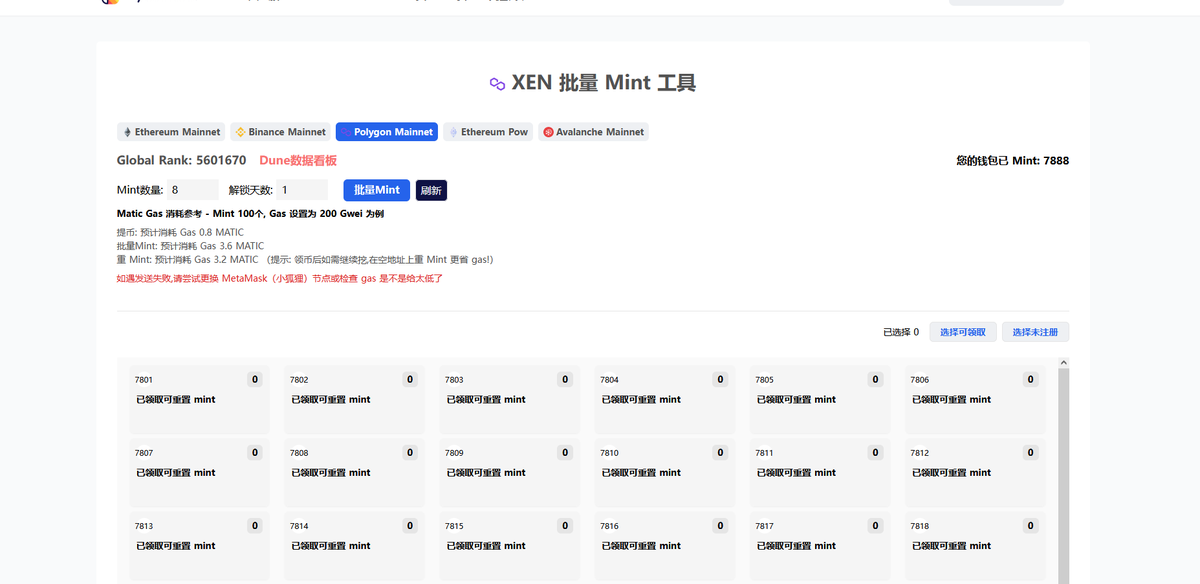Image resolution: width=1200 pixels, height=584 pixels.
Task: Click the card list scrollbar up arrow
Action: 1063,363
